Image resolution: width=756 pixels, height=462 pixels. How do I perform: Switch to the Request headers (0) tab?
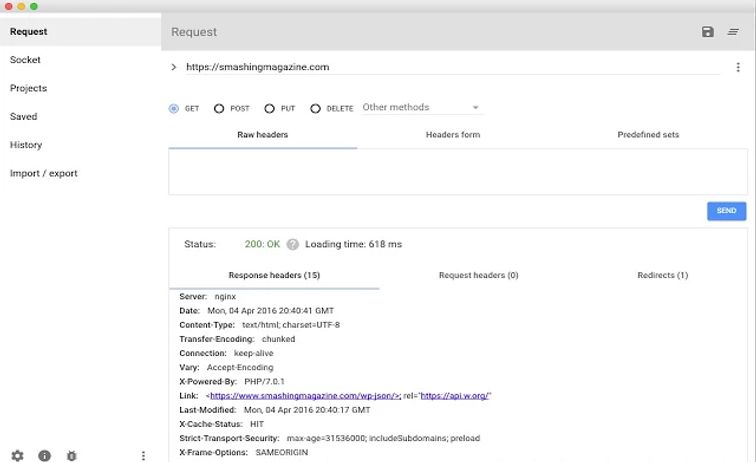click(478, 275)
